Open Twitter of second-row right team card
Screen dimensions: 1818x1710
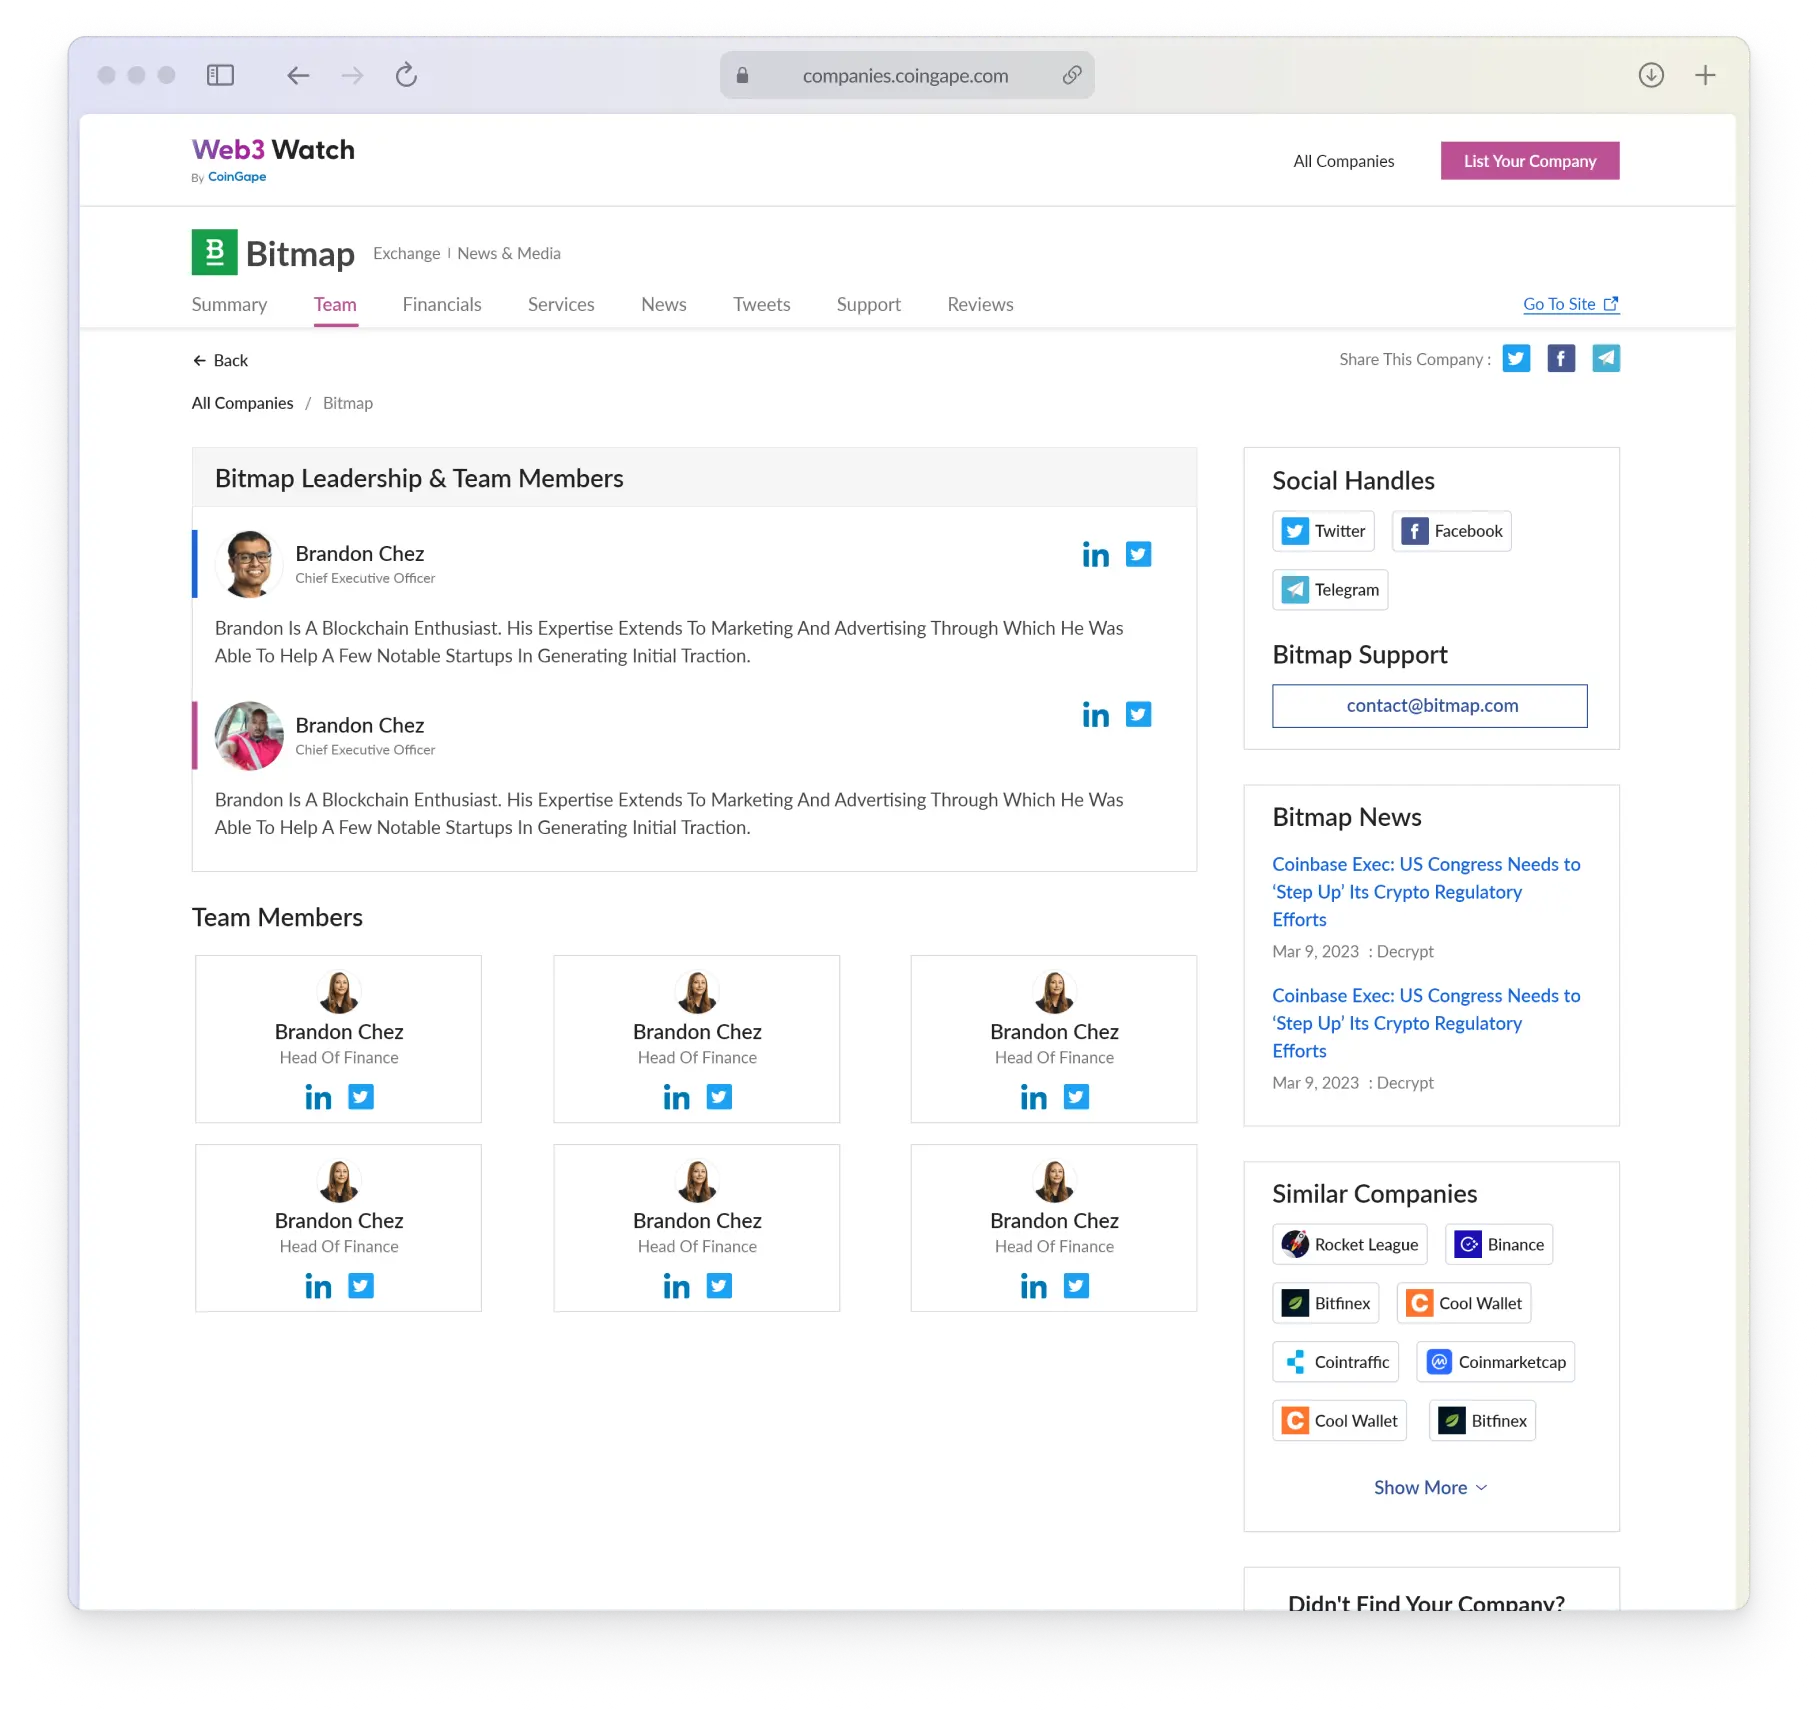(1076, 1286)
